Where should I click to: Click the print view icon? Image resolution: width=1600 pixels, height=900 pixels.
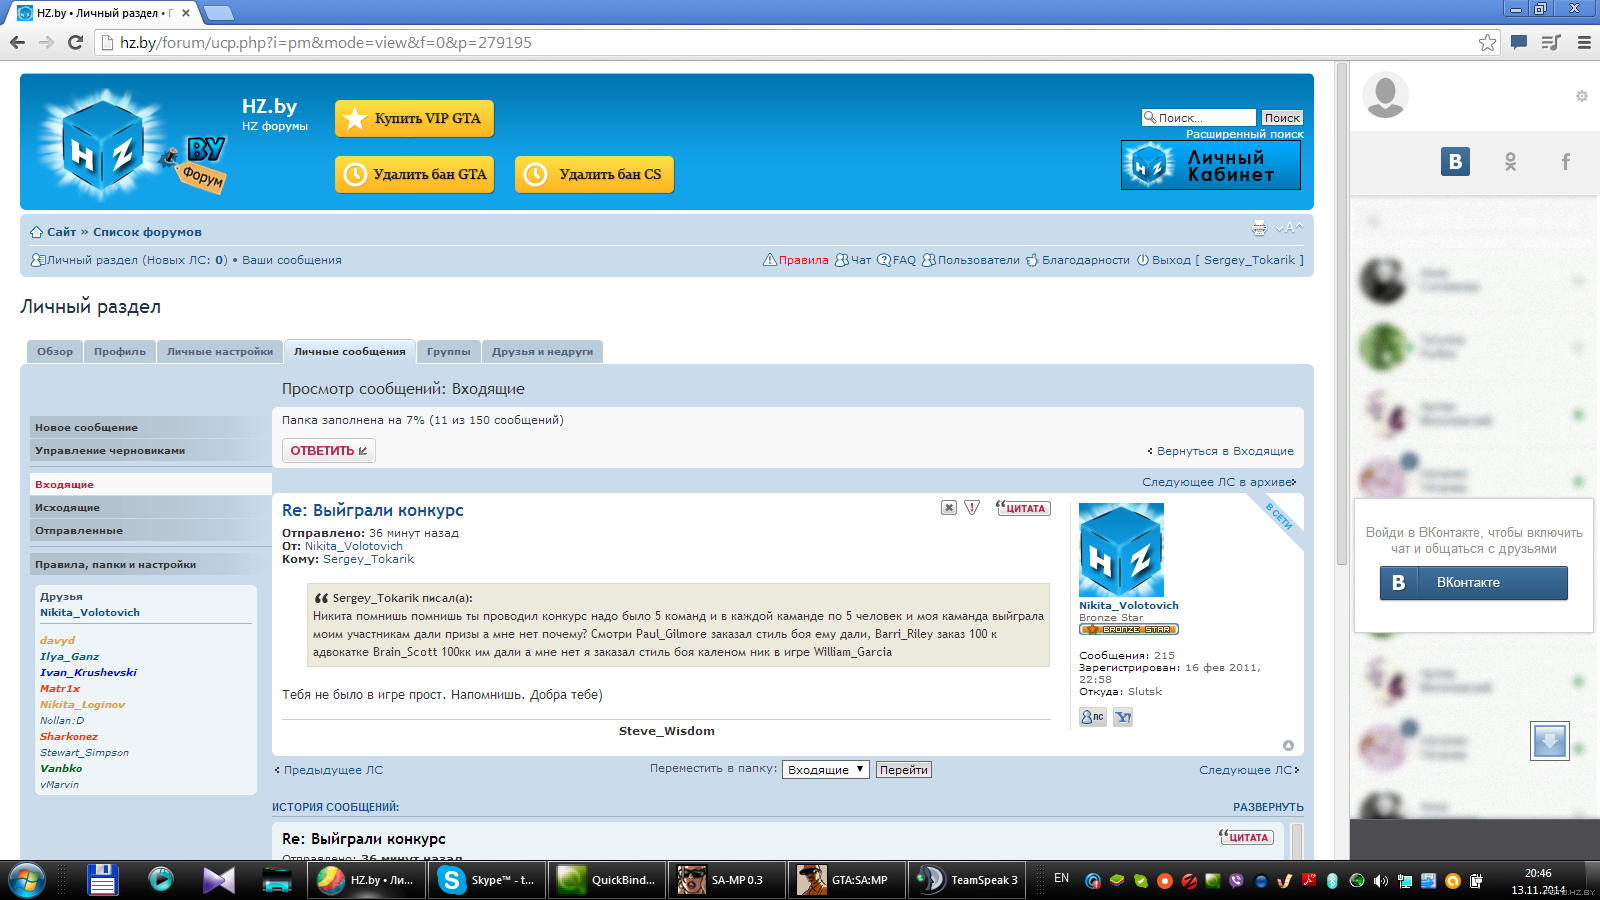point(1259,228)
